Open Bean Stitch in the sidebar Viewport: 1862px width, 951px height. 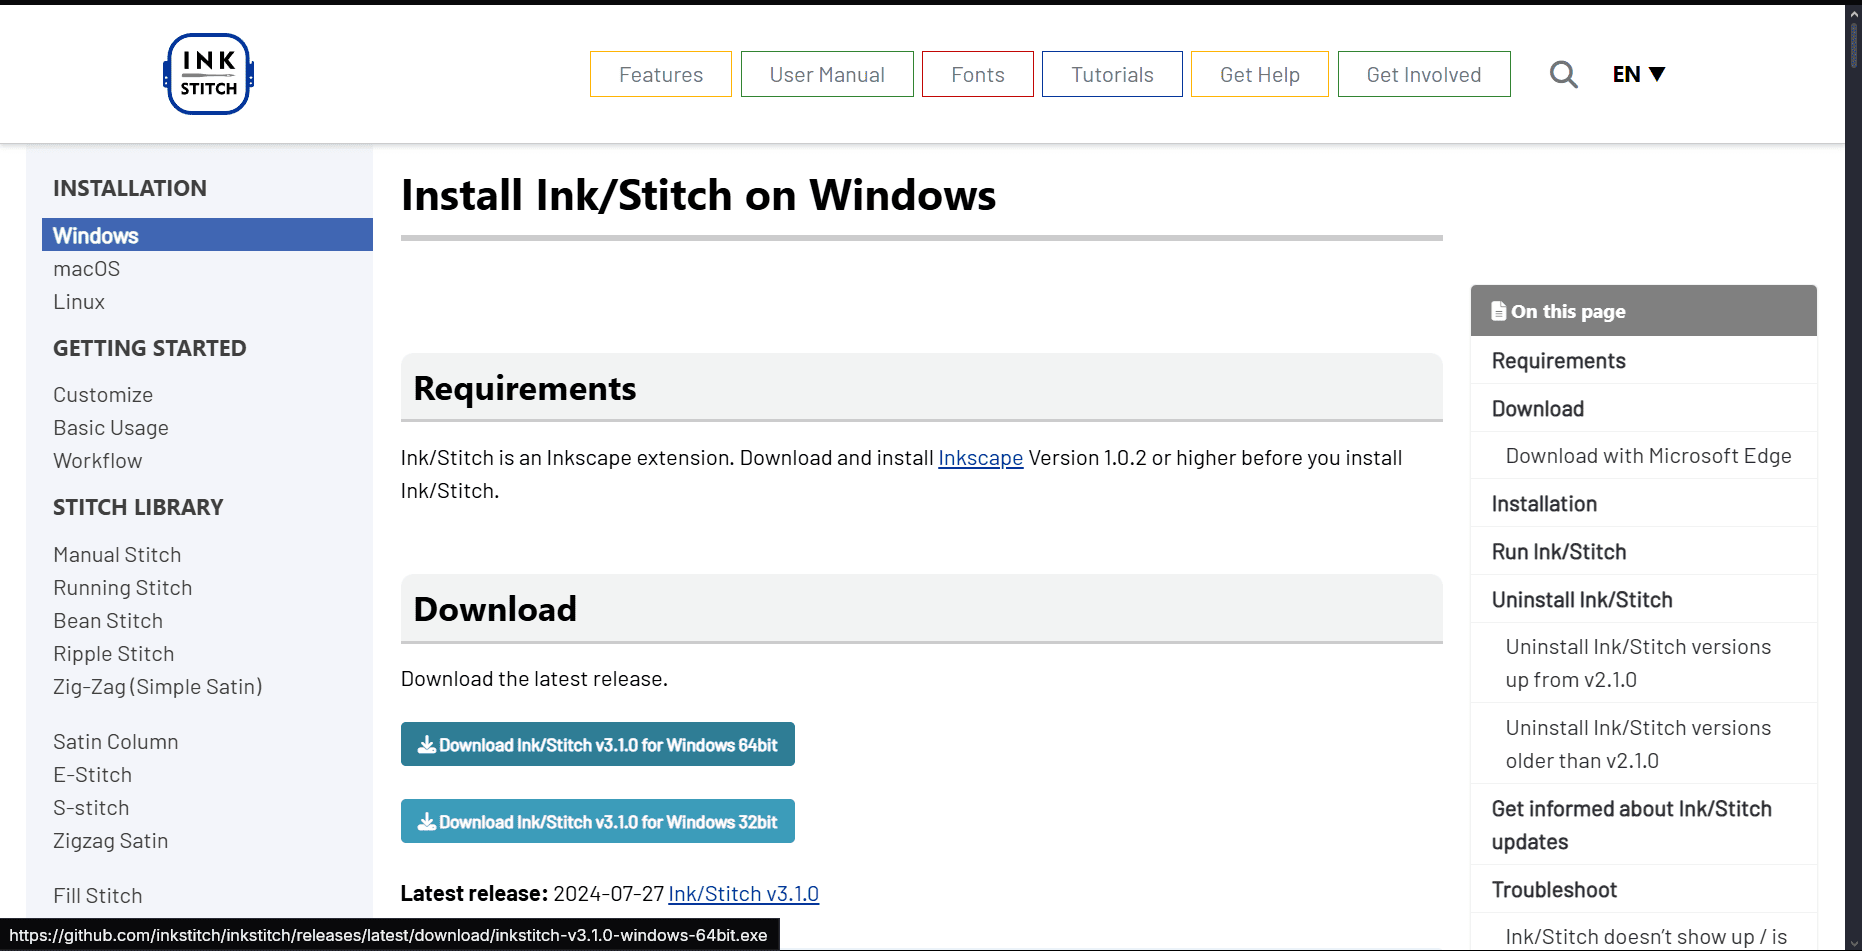pos(108,621)
